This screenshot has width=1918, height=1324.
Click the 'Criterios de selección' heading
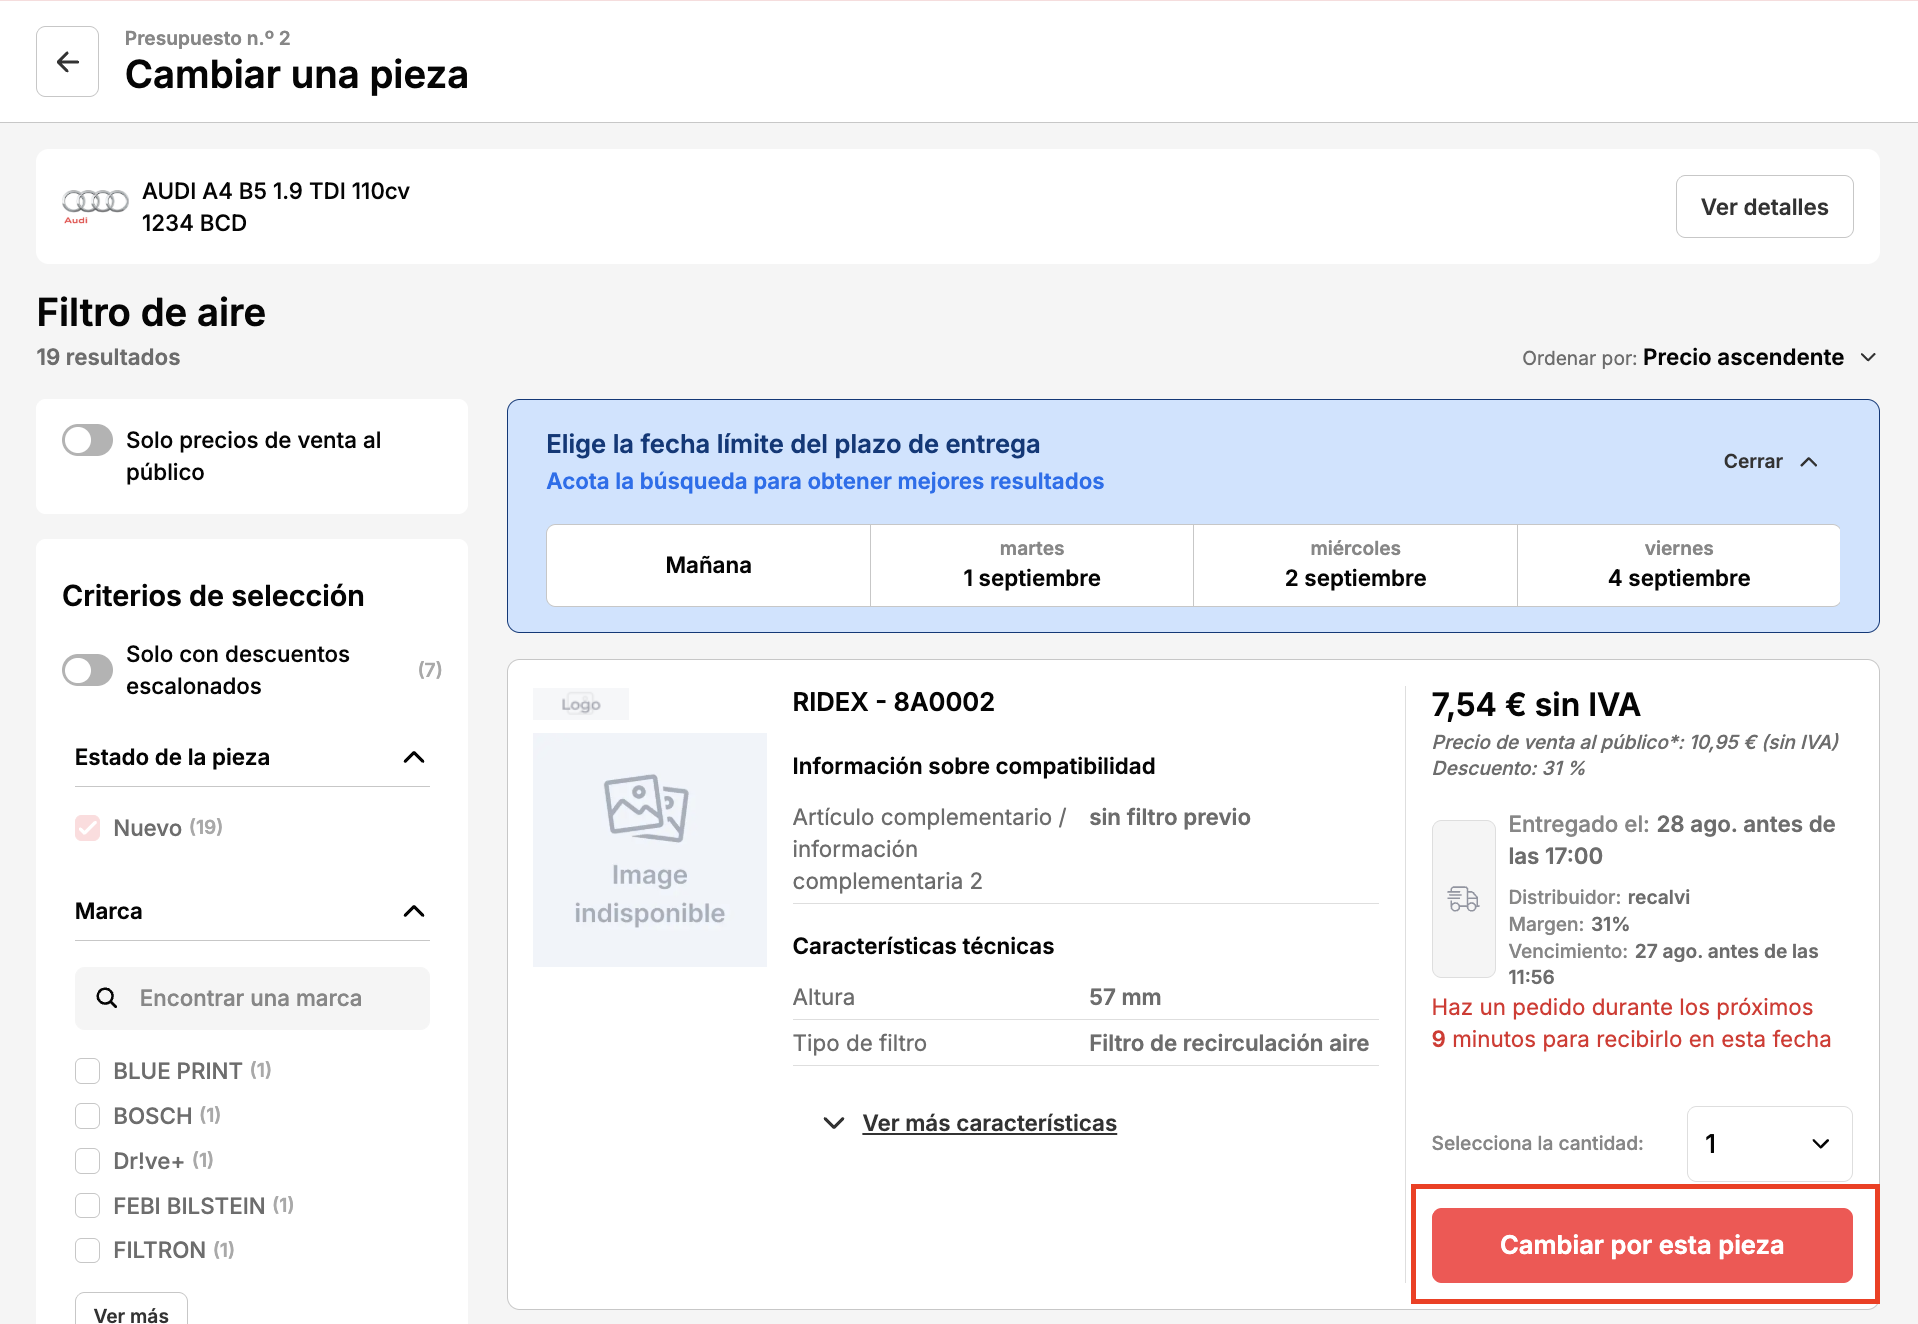click(x=213, y=596)
